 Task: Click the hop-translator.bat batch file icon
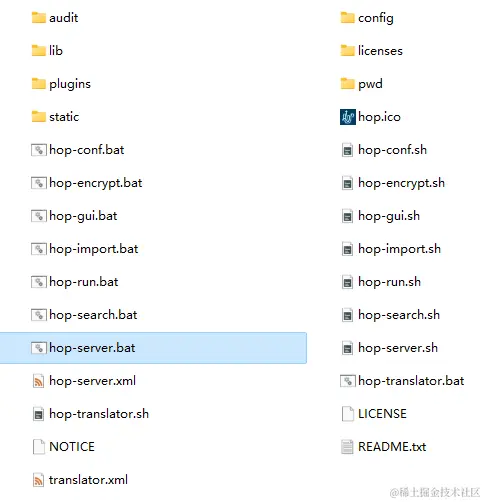[348, 381]
